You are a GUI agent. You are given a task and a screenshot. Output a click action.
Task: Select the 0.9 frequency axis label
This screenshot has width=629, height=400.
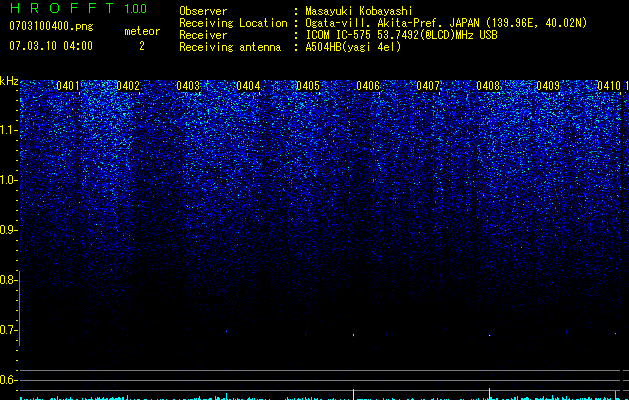point(8,230)
